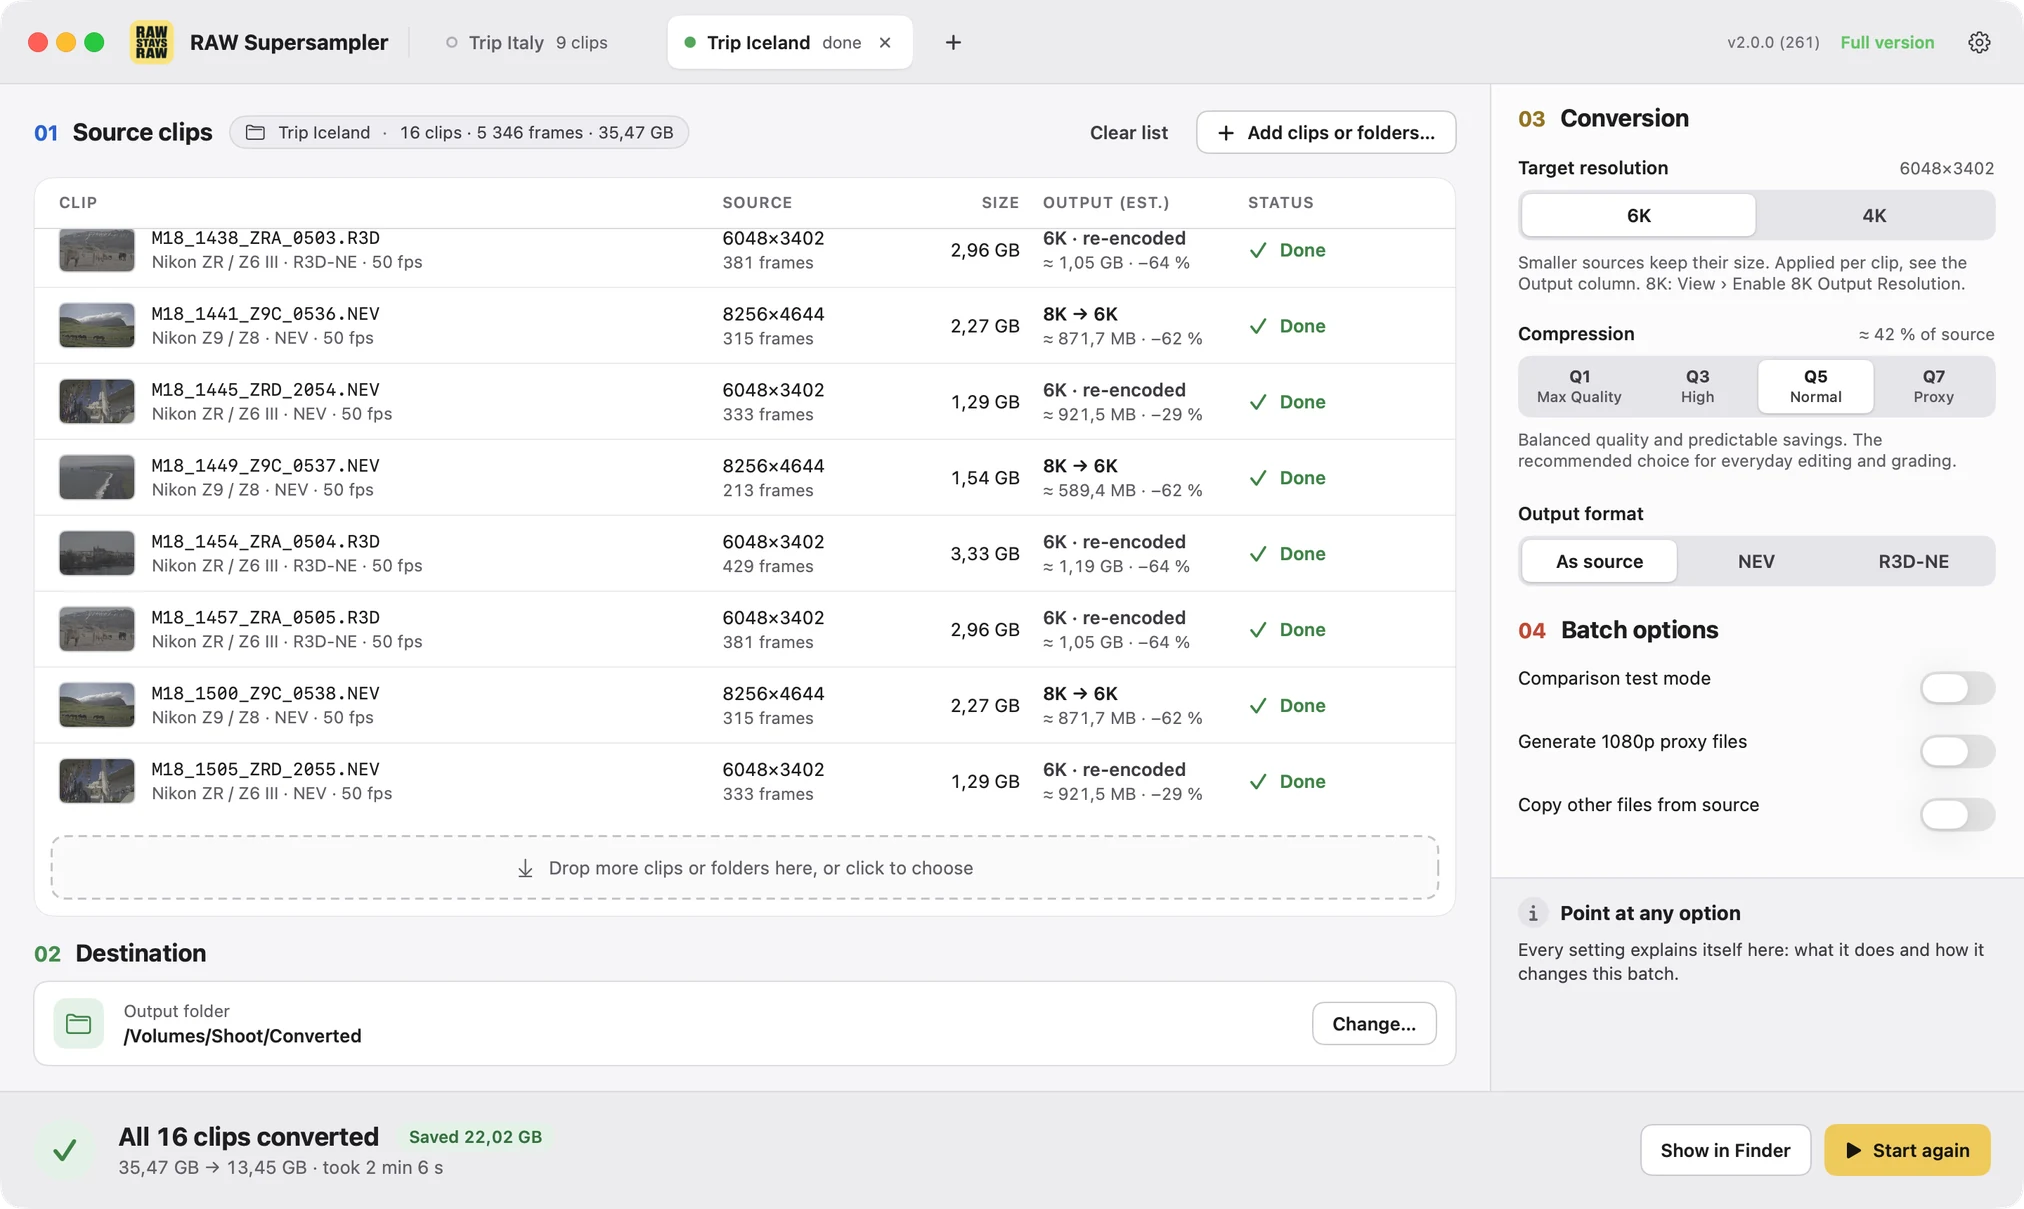The height and width of the screenshot is (1209, 2024).
Task: Open settings gear icon
Action: 1979,42
